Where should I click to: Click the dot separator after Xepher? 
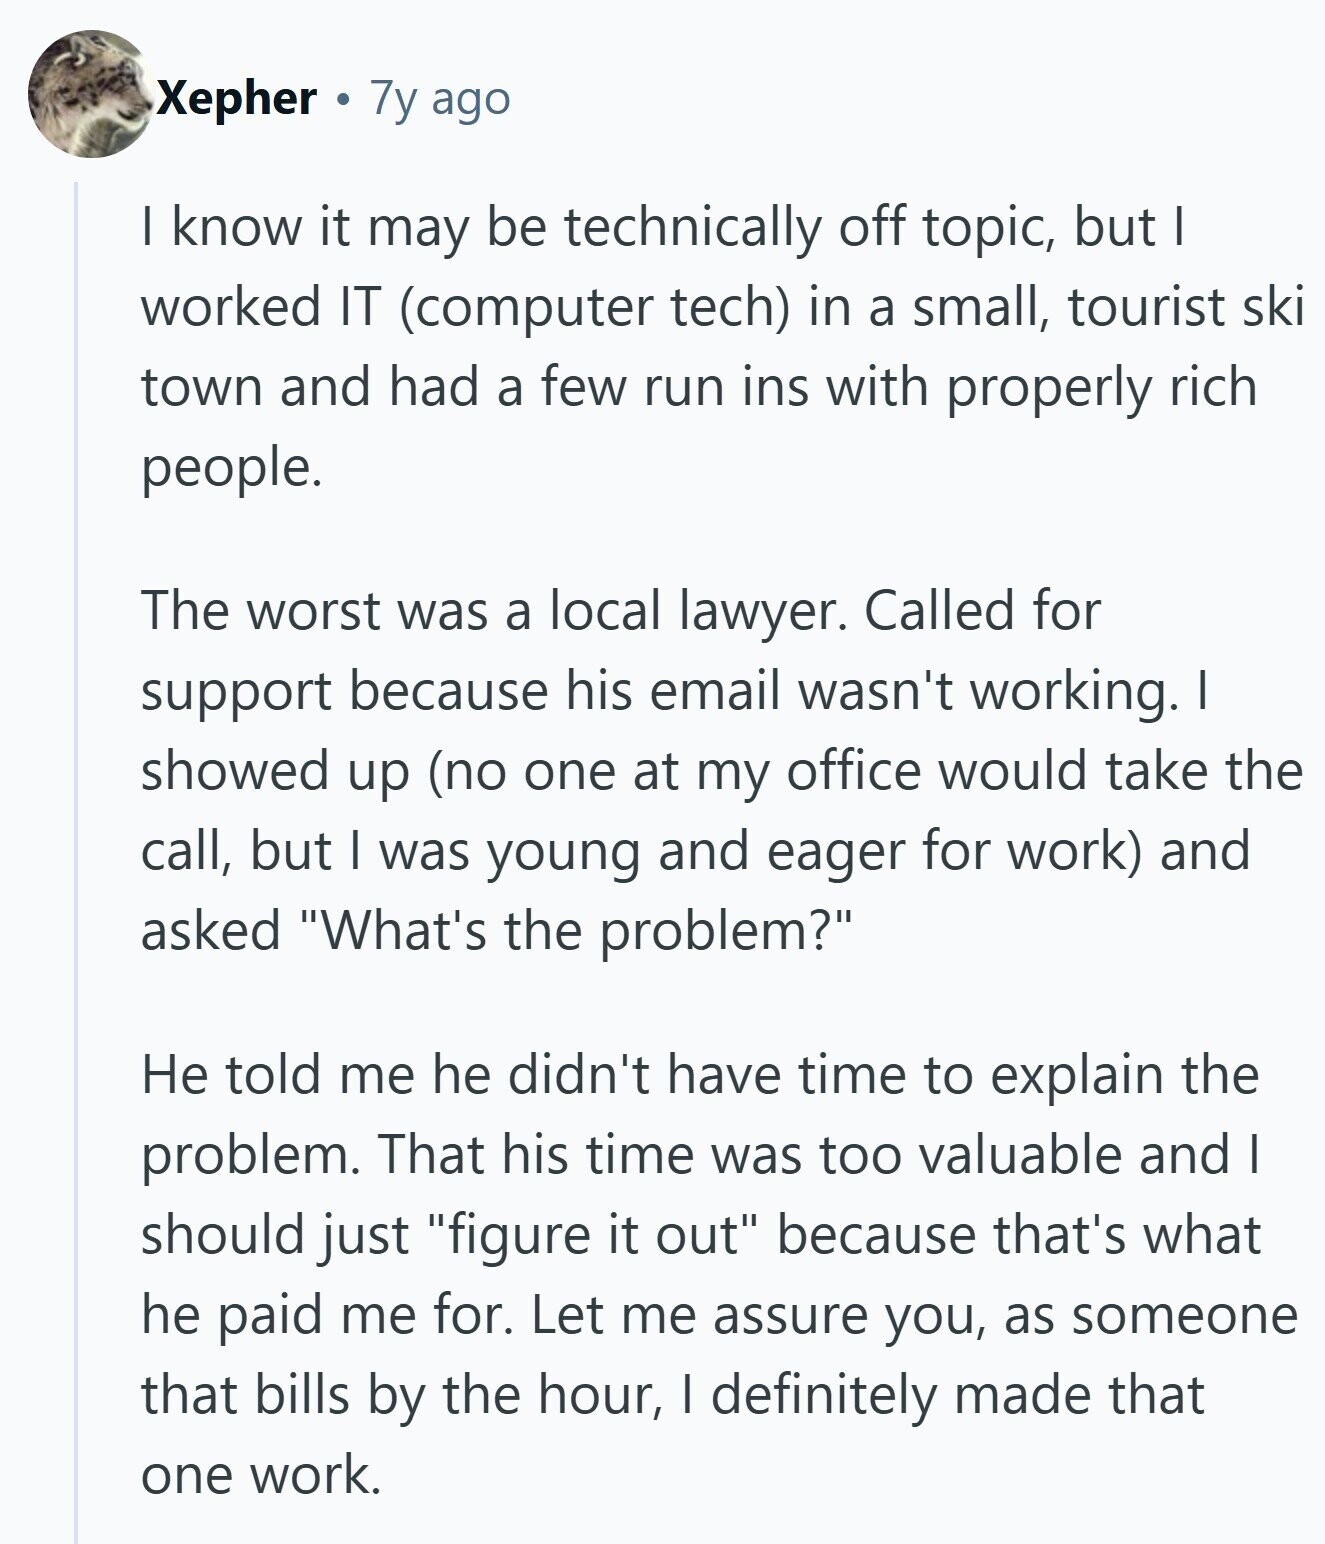click(x=344, y=100)
